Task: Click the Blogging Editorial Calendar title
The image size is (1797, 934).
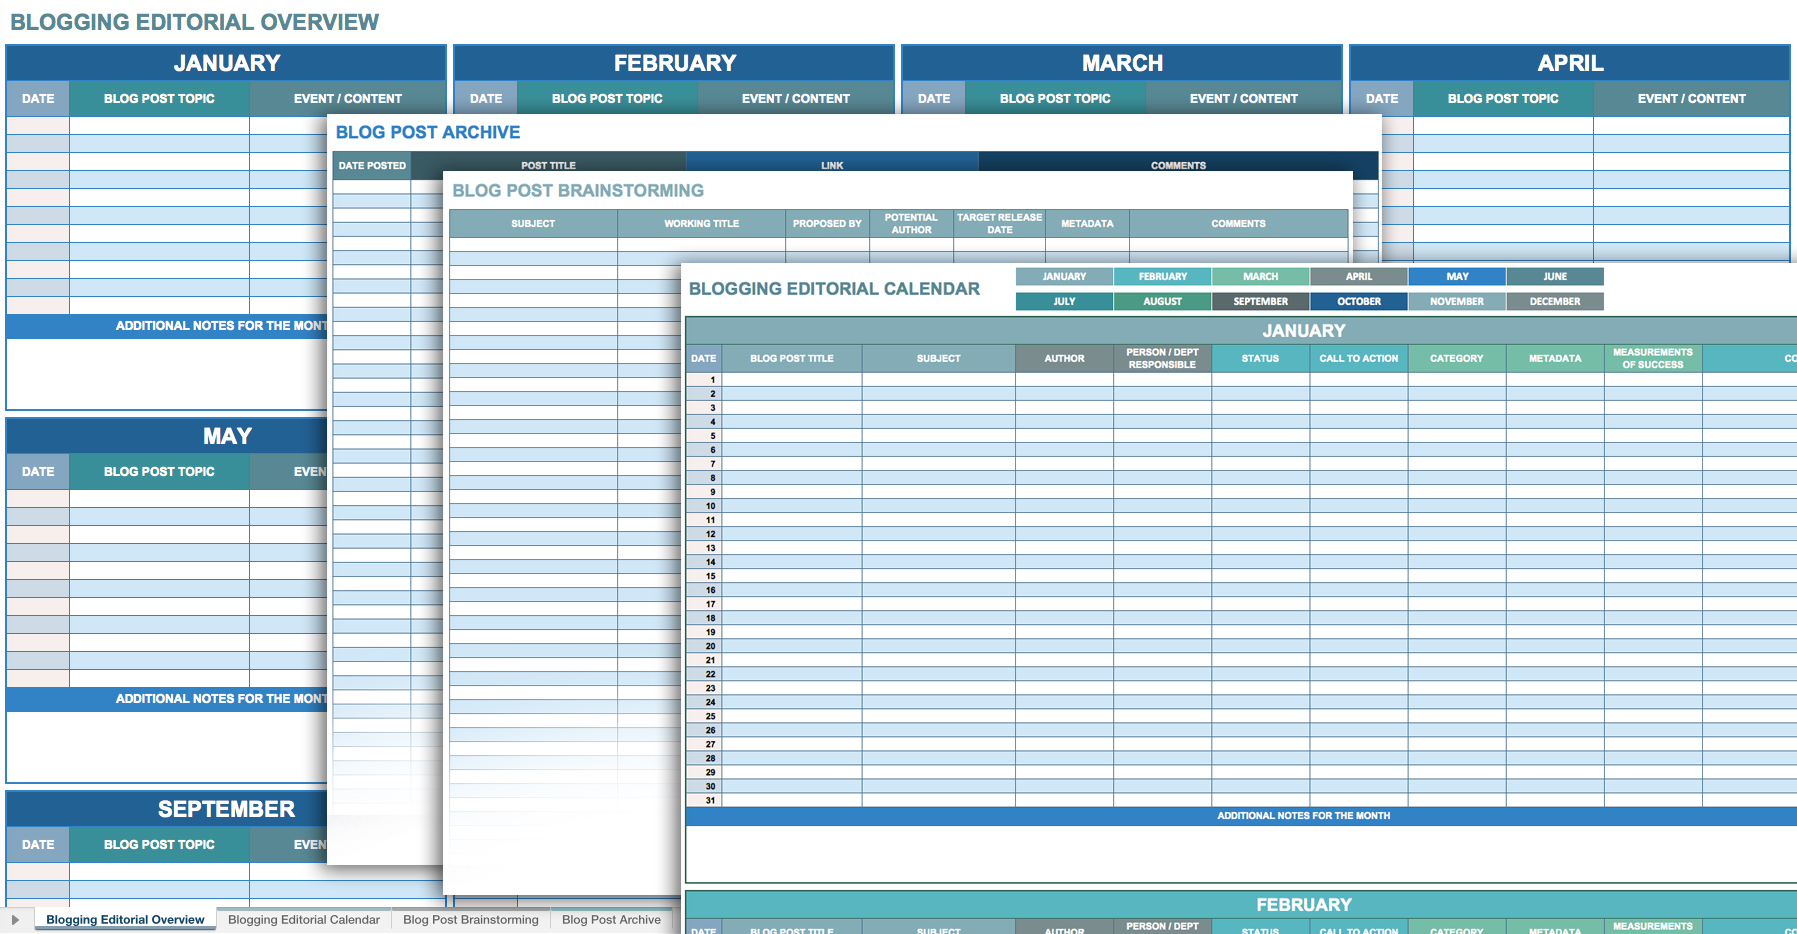Action: coord(834,289)
